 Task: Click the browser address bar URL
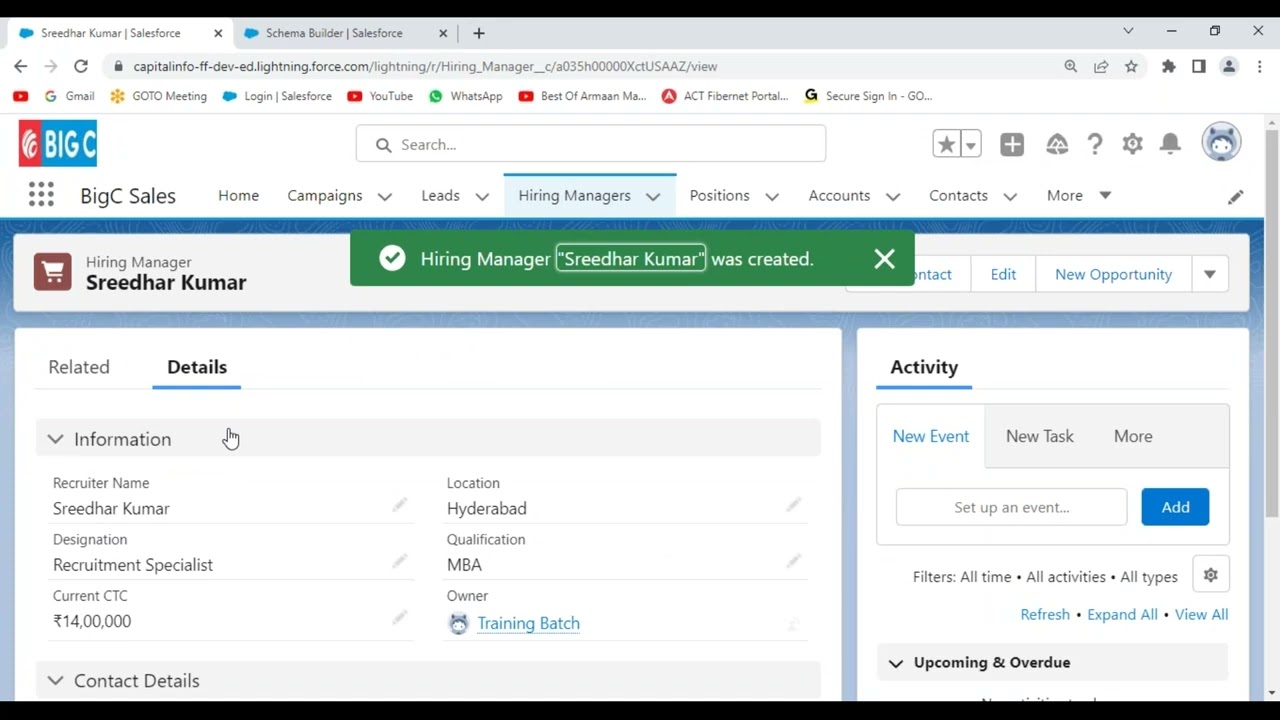(x=425, y=66)
